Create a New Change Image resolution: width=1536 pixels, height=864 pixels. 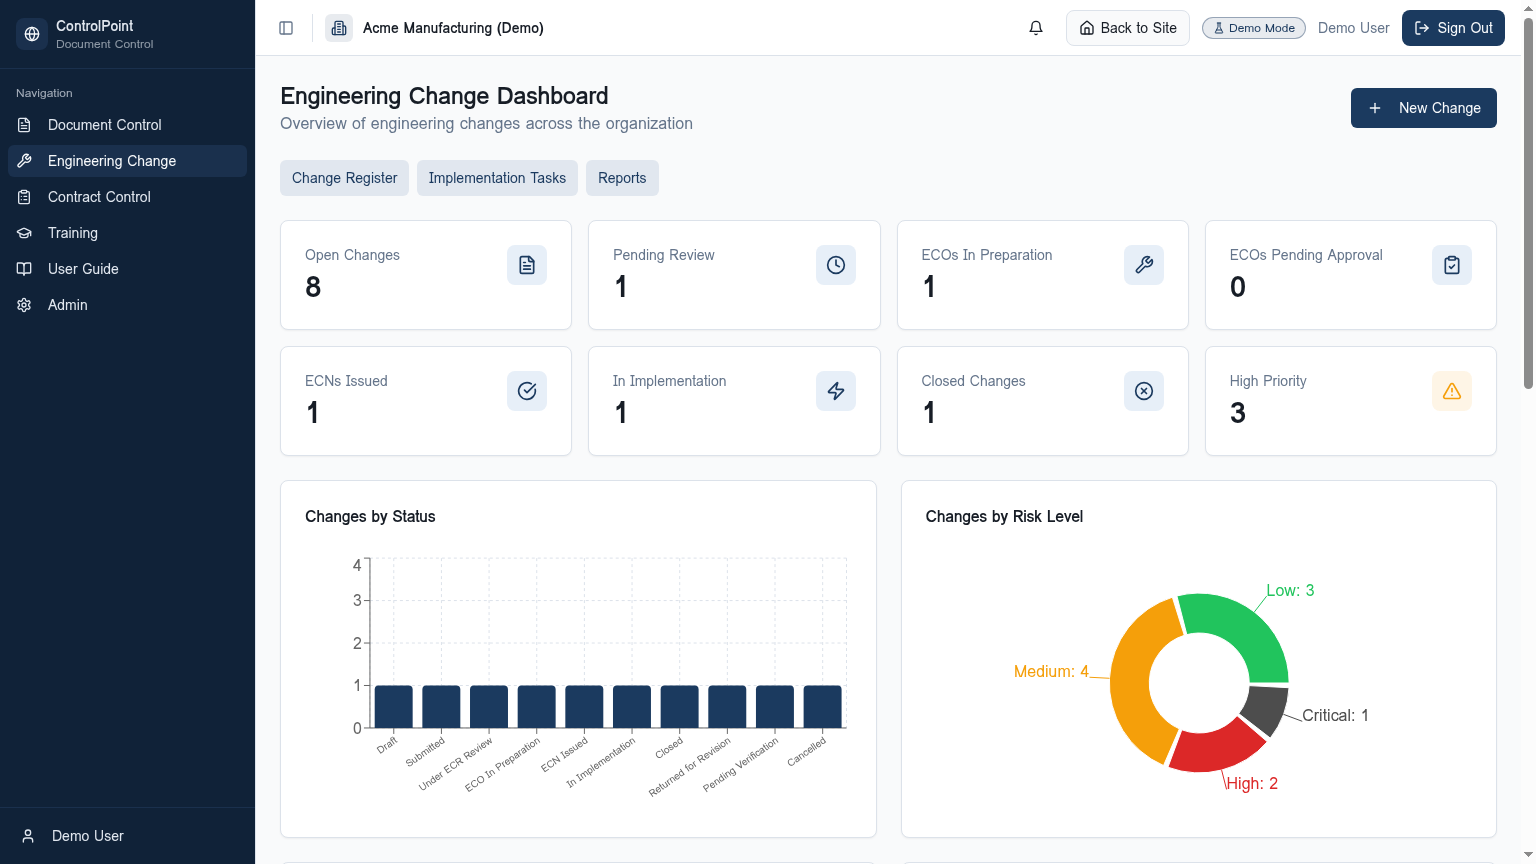coord(1424,108)
